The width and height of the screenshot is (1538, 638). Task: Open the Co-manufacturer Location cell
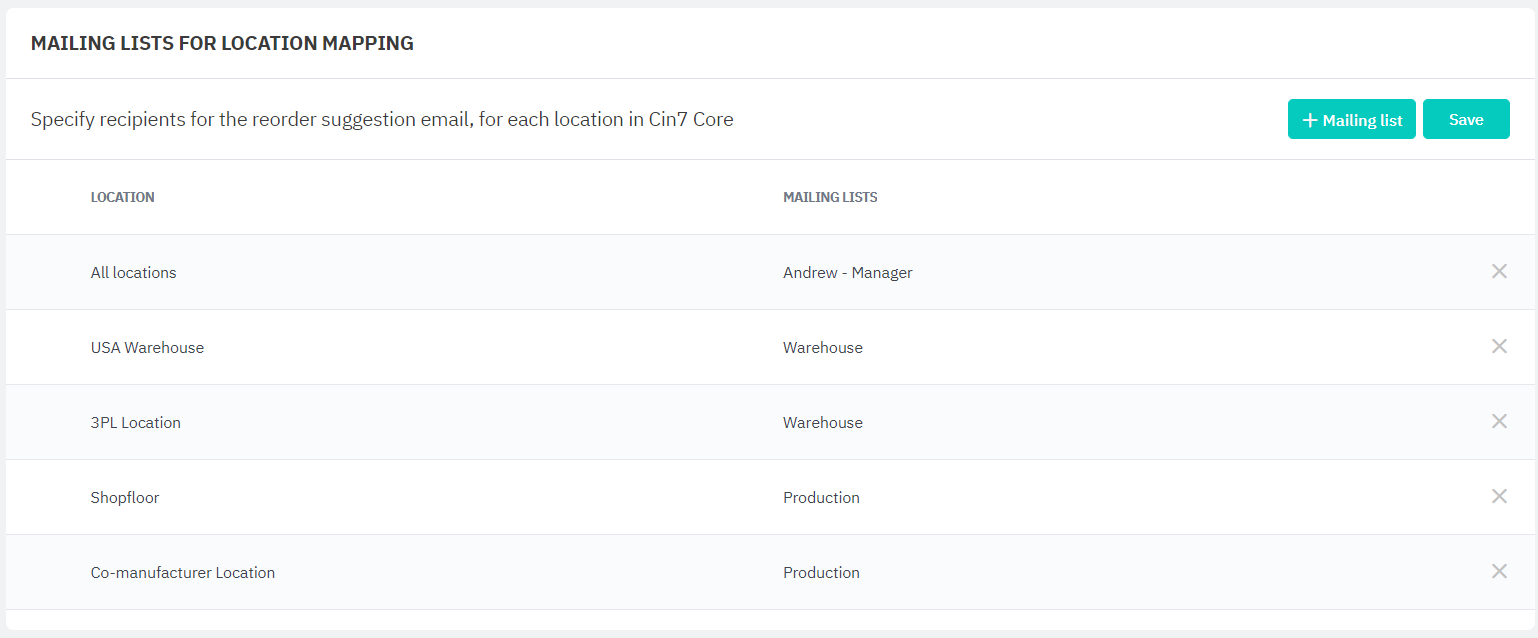point(182,573)
